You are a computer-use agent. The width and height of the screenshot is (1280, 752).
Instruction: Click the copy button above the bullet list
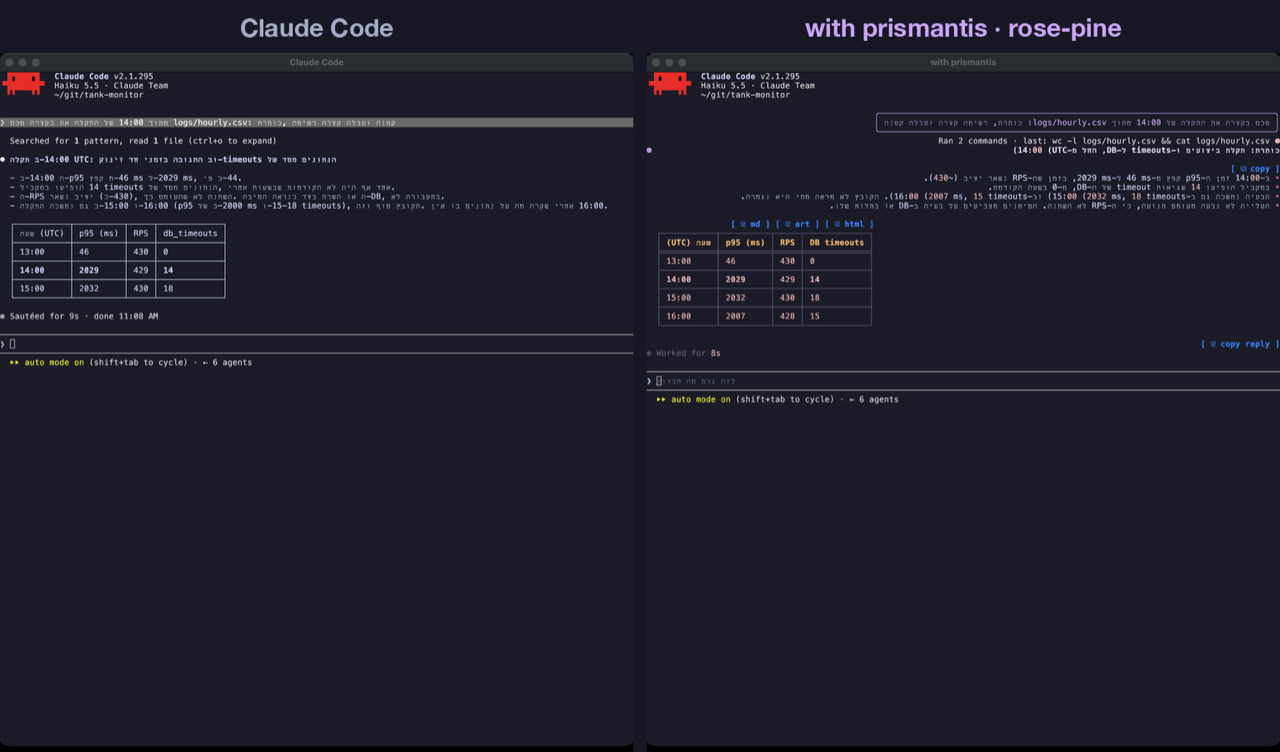(x=1254, y=169)
